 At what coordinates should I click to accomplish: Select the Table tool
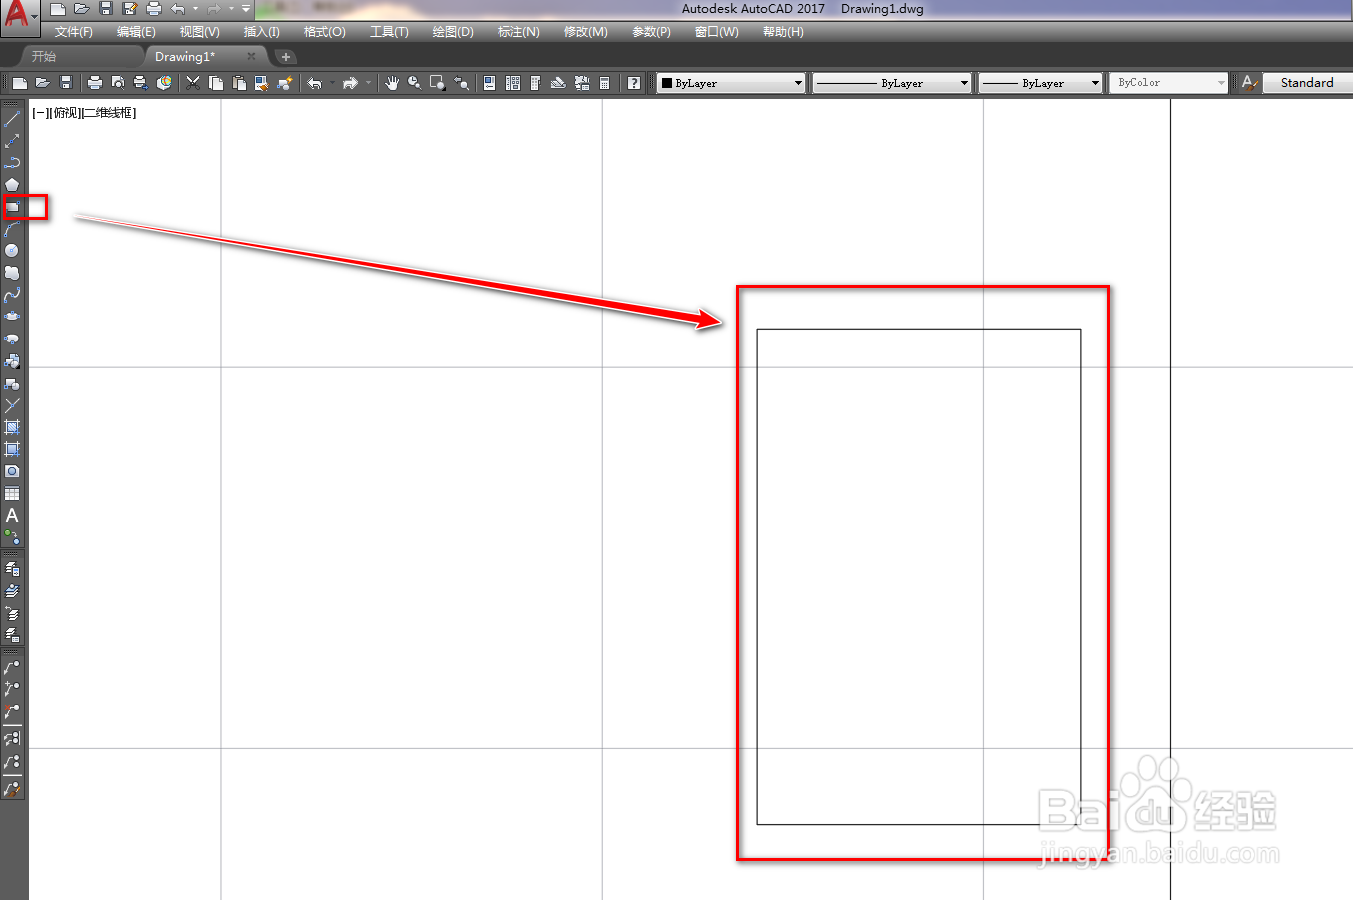coord(12,493)
